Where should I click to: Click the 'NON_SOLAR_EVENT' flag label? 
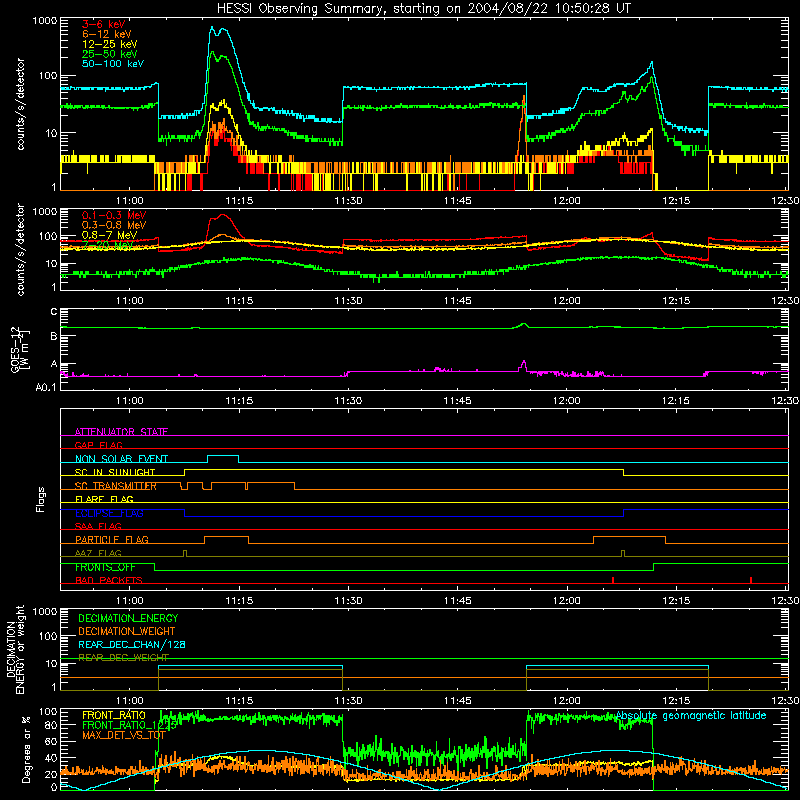click(x=121, y=459)
